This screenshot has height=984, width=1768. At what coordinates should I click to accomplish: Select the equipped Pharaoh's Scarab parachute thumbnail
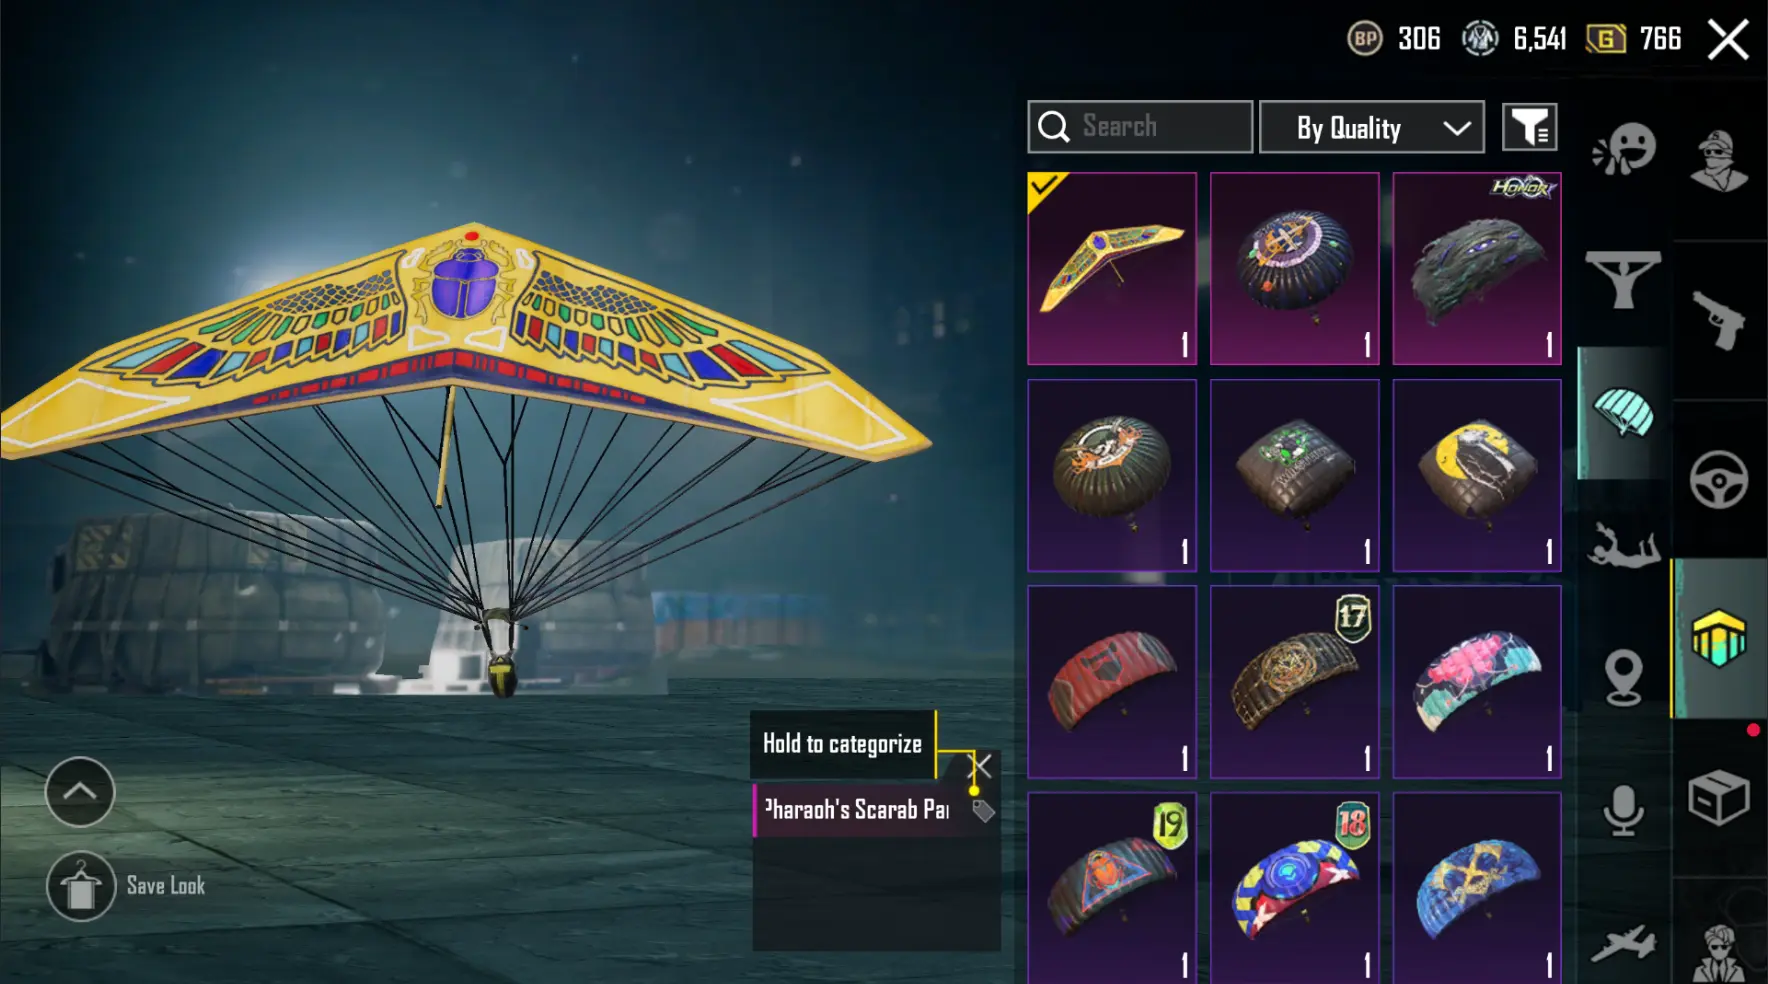[1112, 268]
